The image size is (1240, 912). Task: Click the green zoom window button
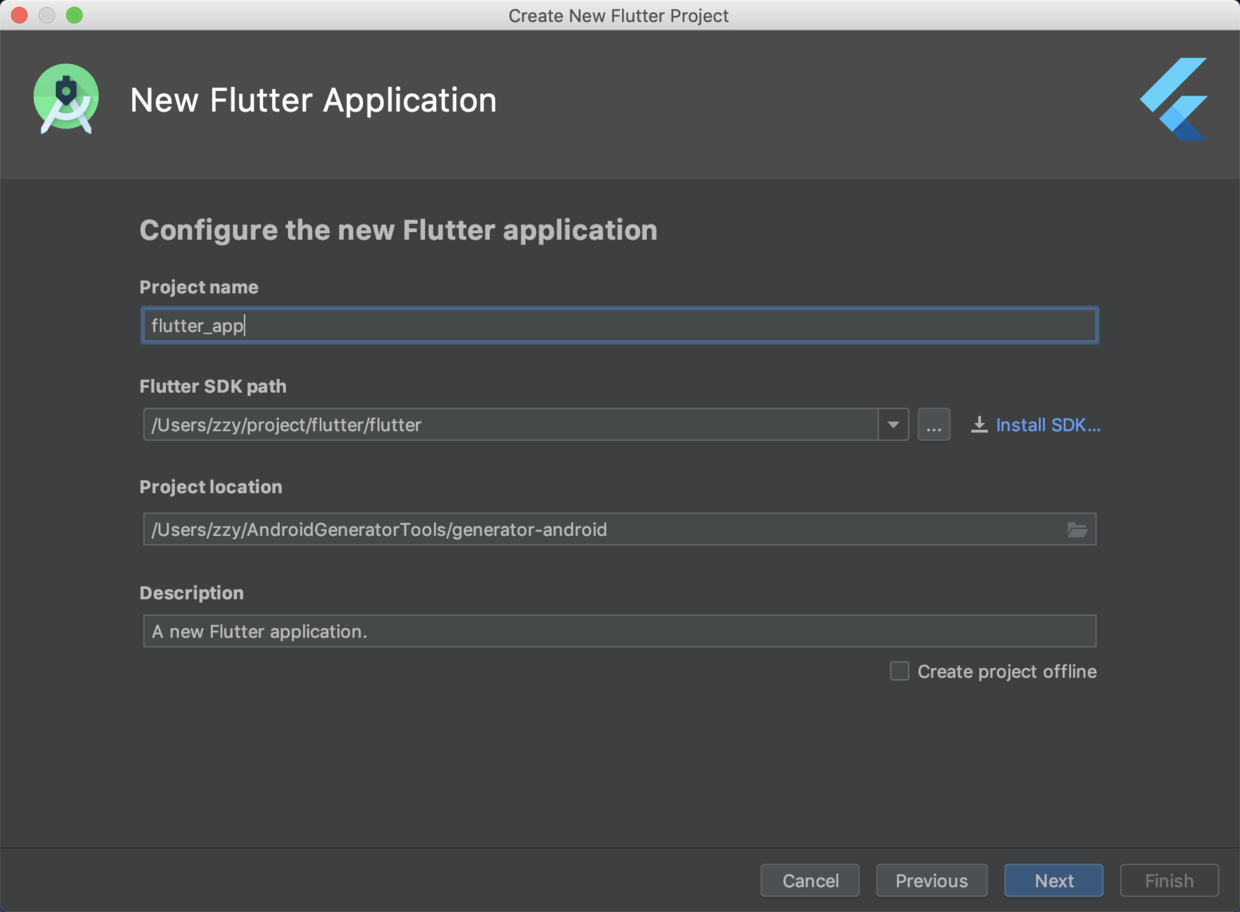[x=74, y=15]
